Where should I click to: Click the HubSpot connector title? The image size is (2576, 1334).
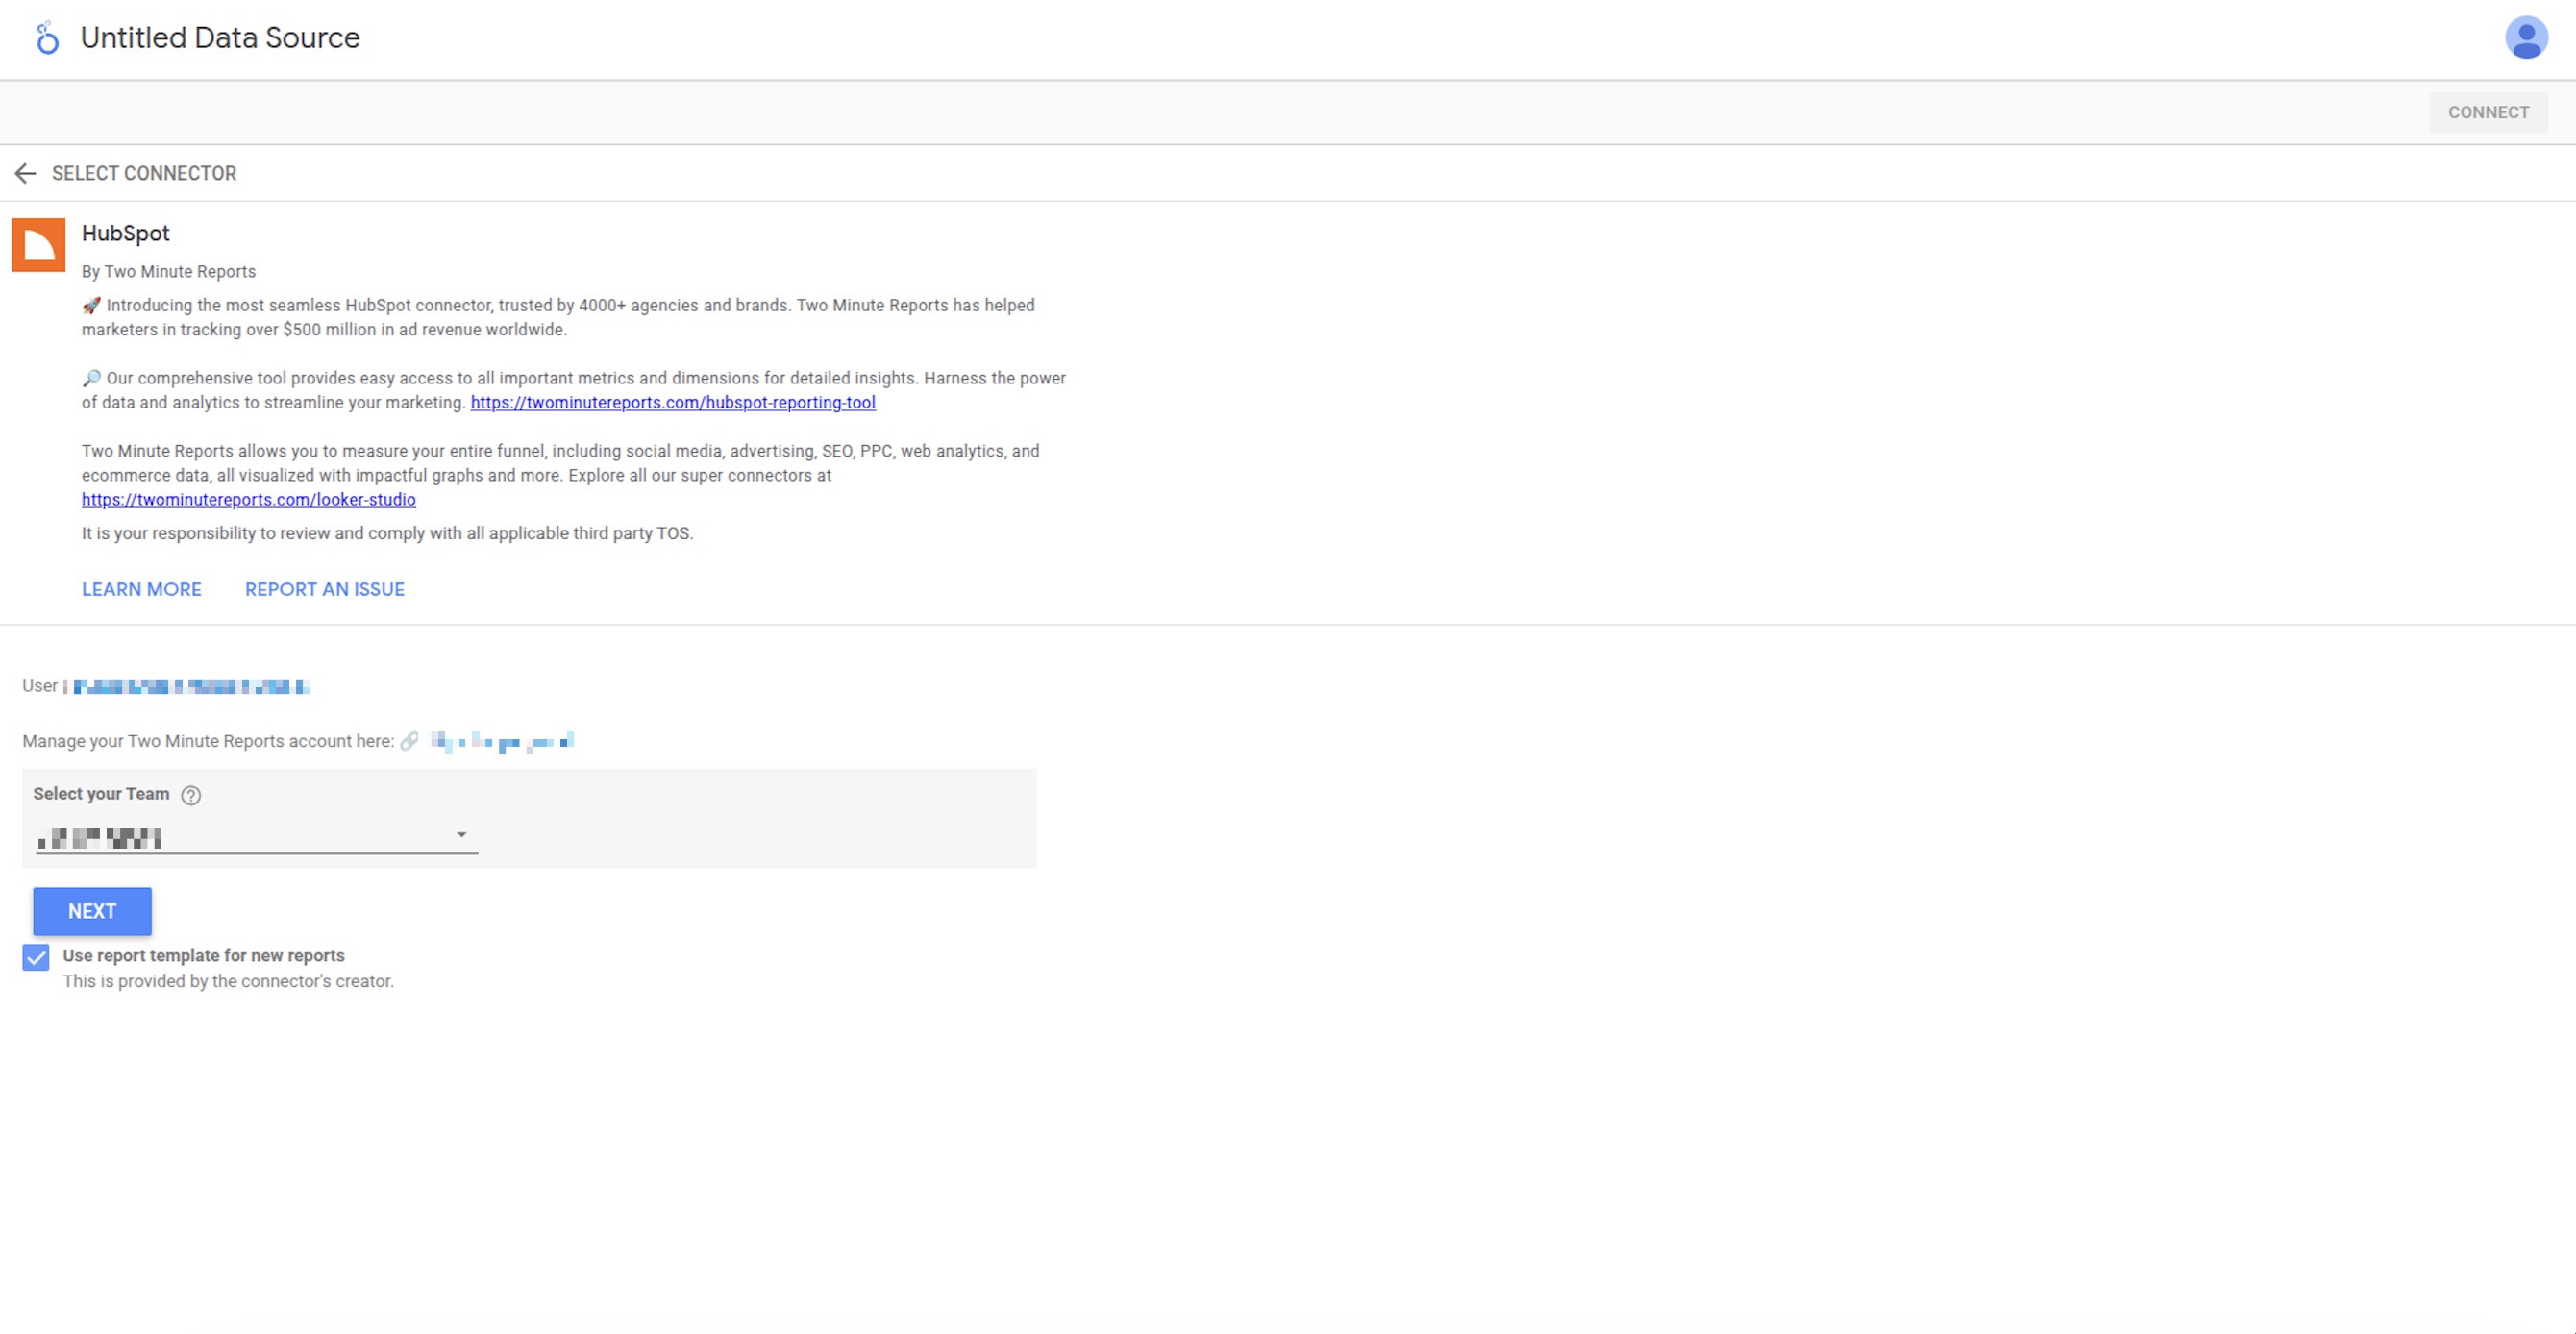pyautogui.click(x=126, y=233)
